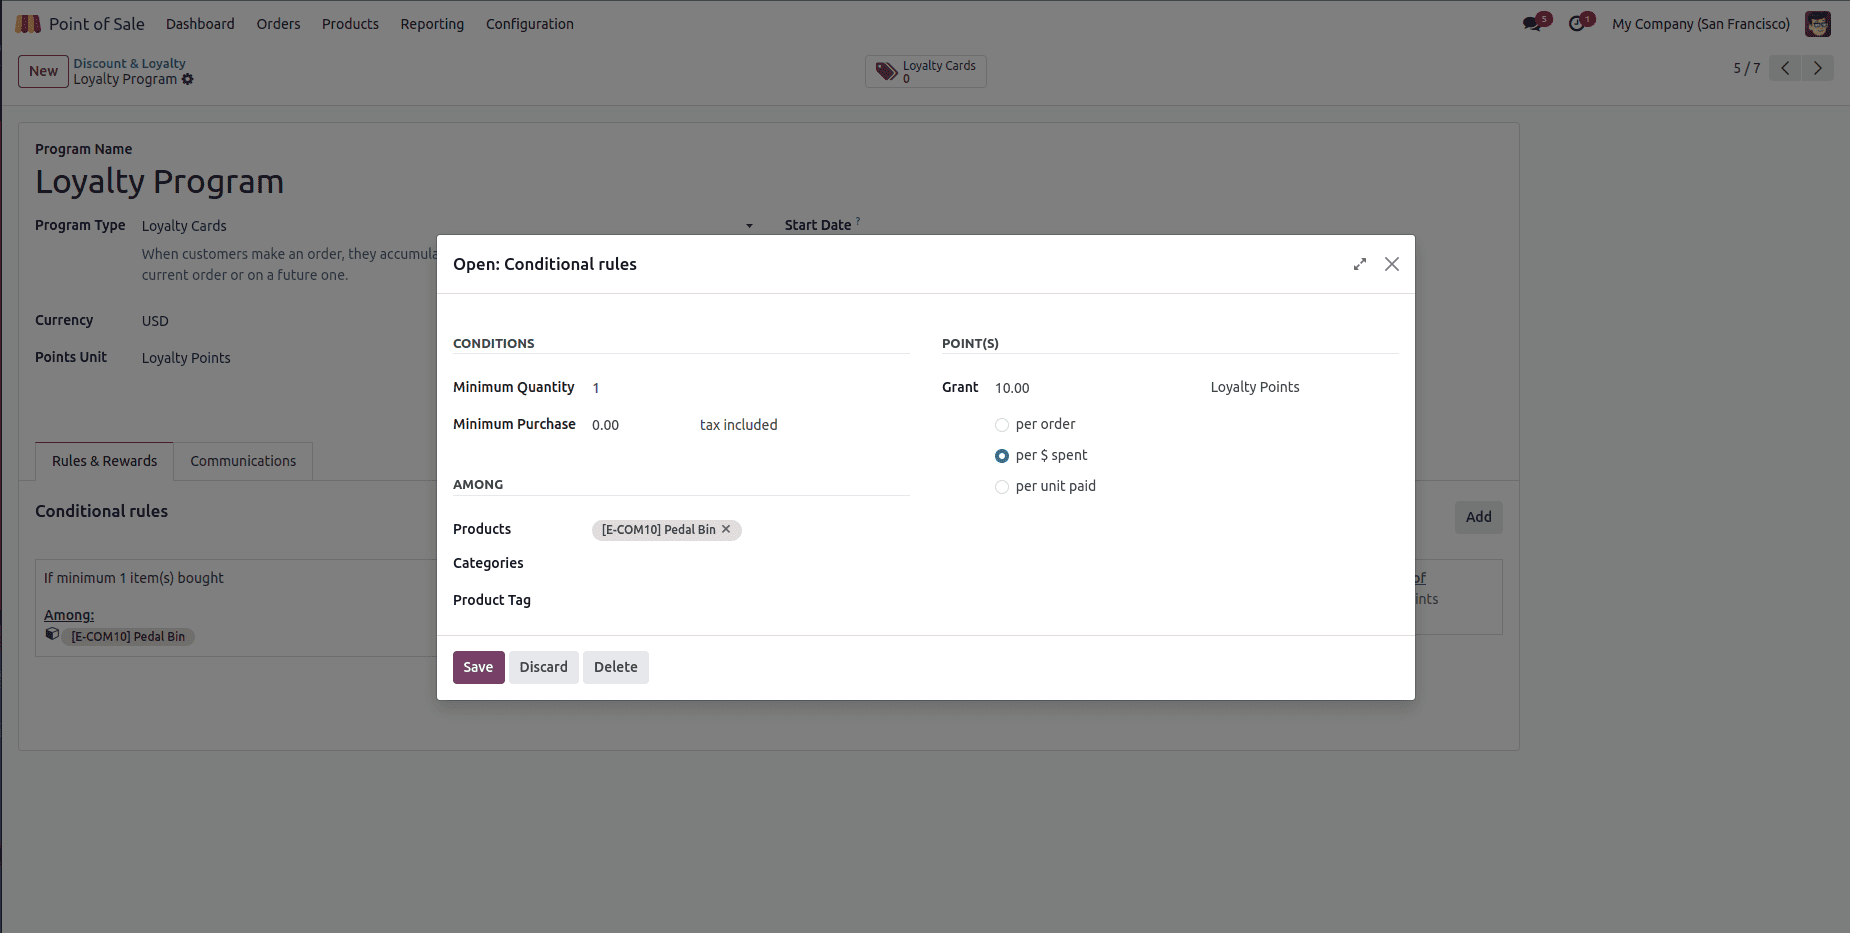Click the Points Unit Loyalty Points field
The height and width of the screenshot is (933, 1850).
tap(186, 358)
